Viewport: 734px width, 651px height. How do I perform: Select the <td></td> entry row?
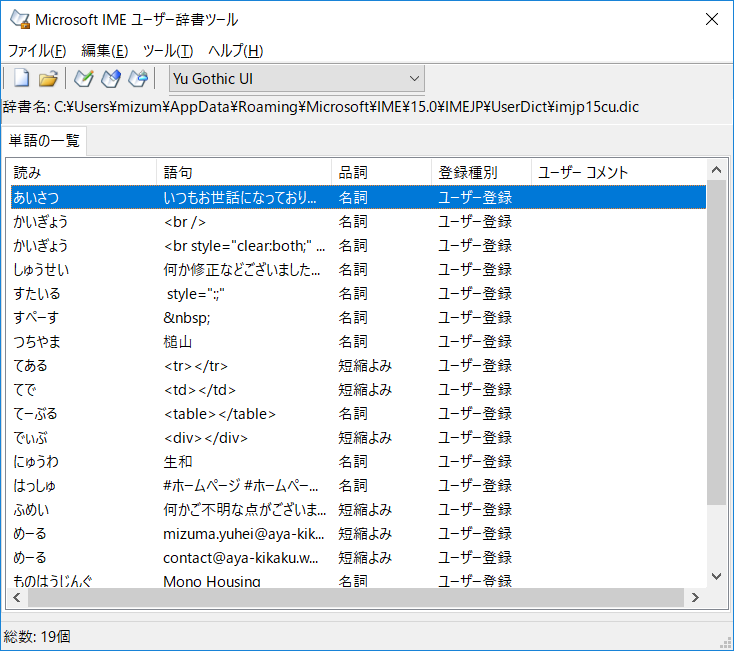(x=358, y=389)
